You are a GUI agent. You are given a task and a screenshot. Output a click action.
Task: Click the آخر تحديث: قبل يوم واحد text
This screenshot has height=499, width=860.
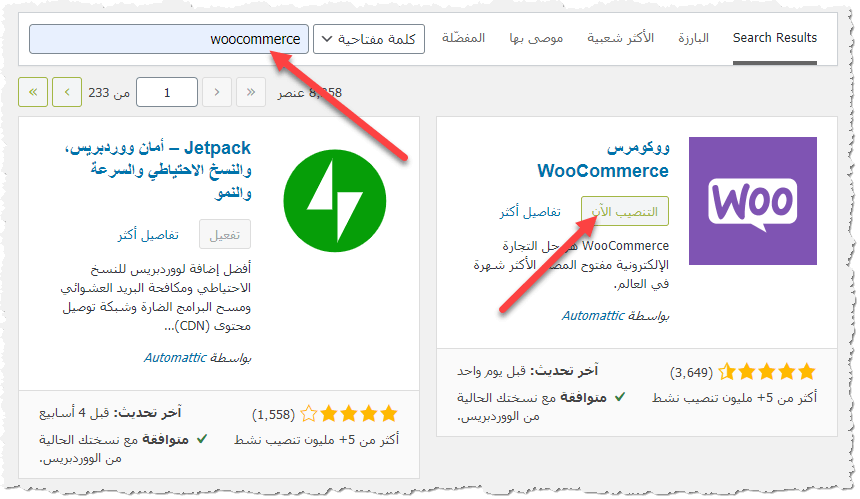[x=527, y=371]
